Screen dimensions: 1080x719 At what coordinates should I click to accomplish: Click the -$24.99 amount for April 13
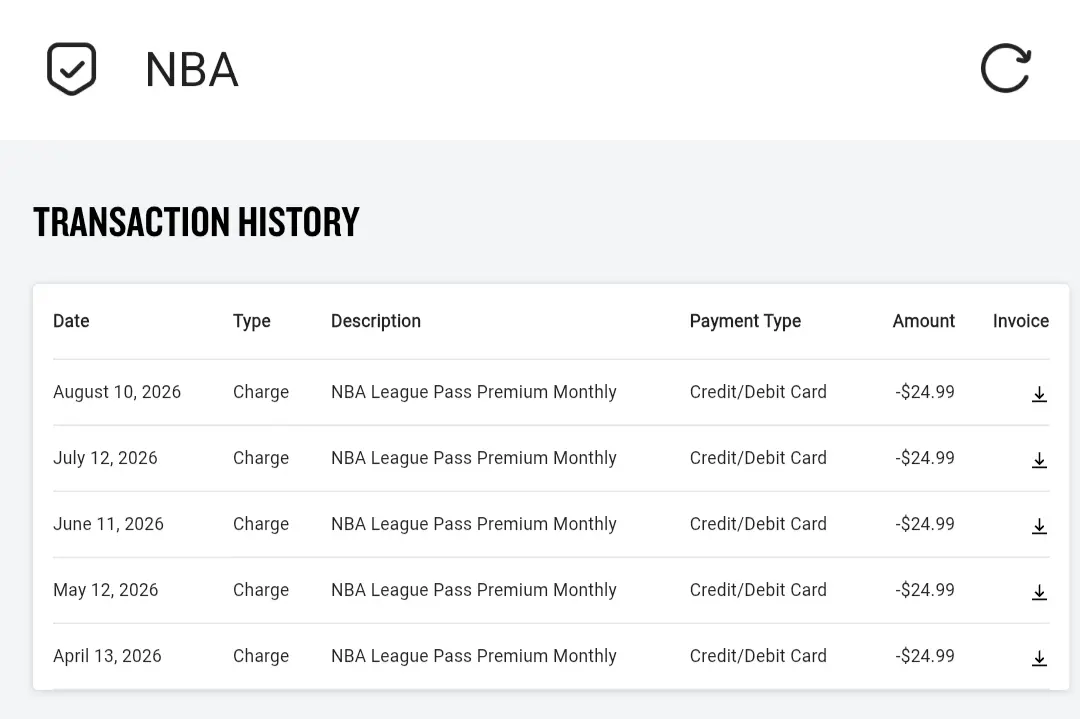point(925,656)
